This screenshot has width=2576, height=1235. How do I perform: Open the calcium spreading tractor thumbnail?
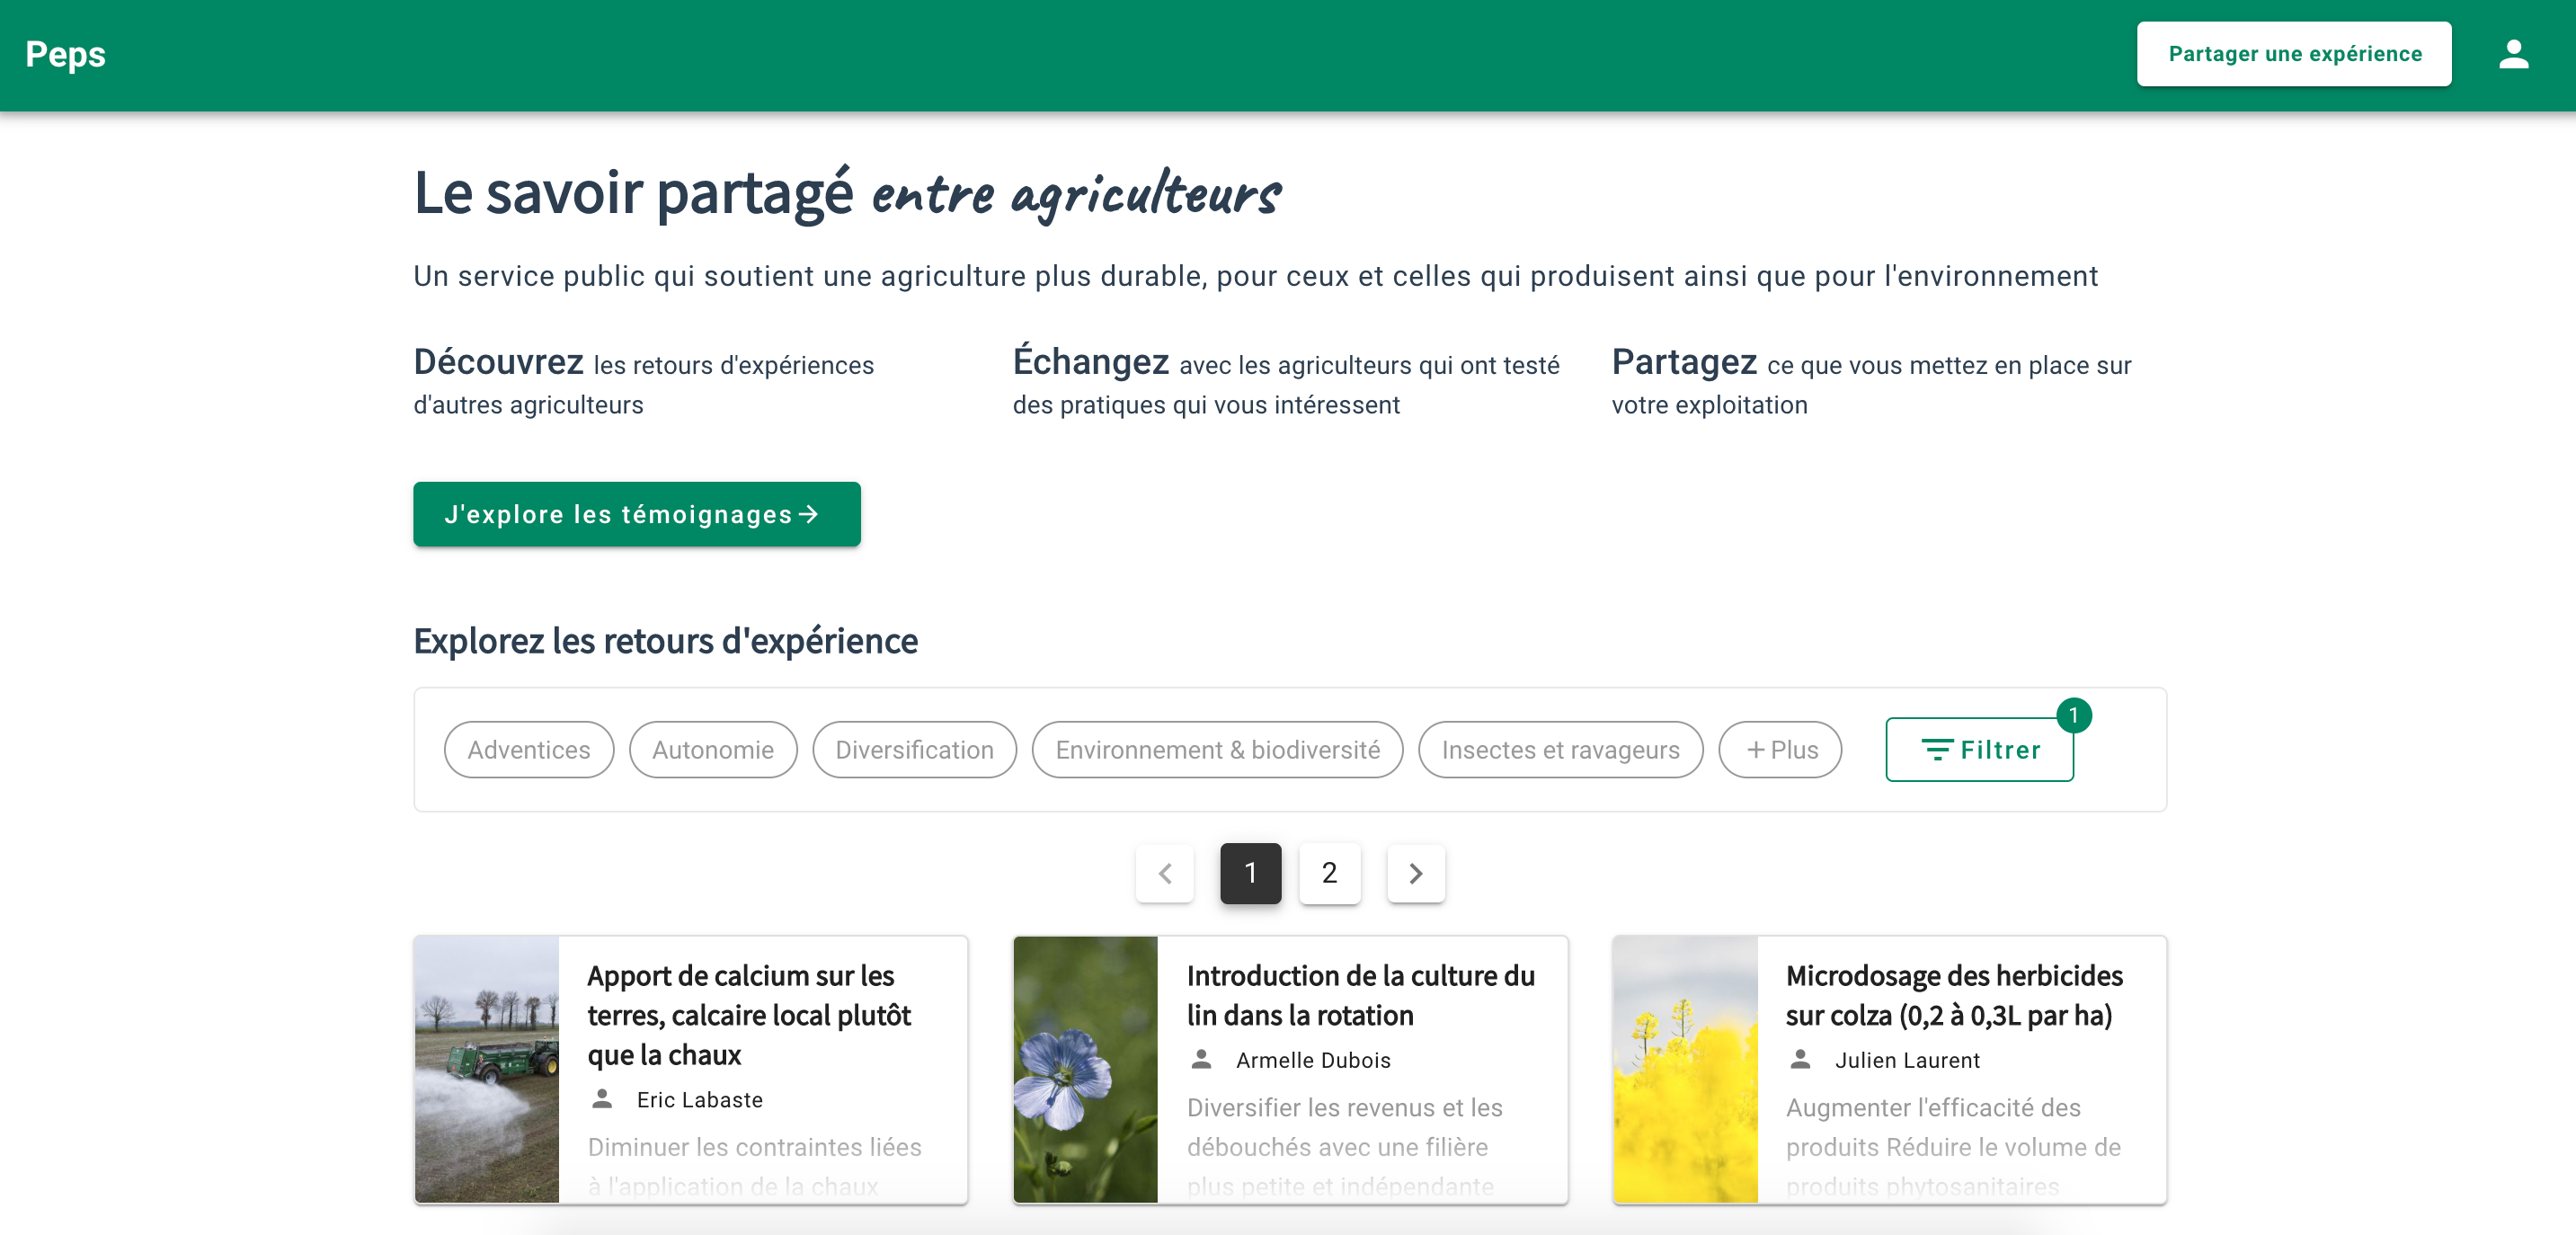point(487,1068)
